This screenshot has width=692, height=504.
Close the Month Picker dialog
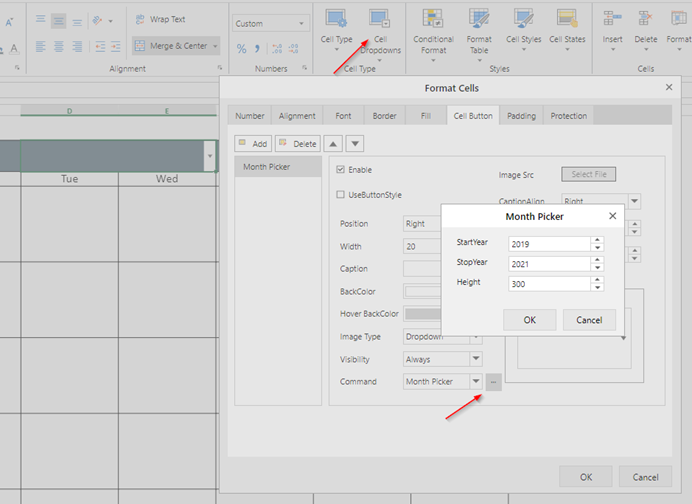(612, 216)
